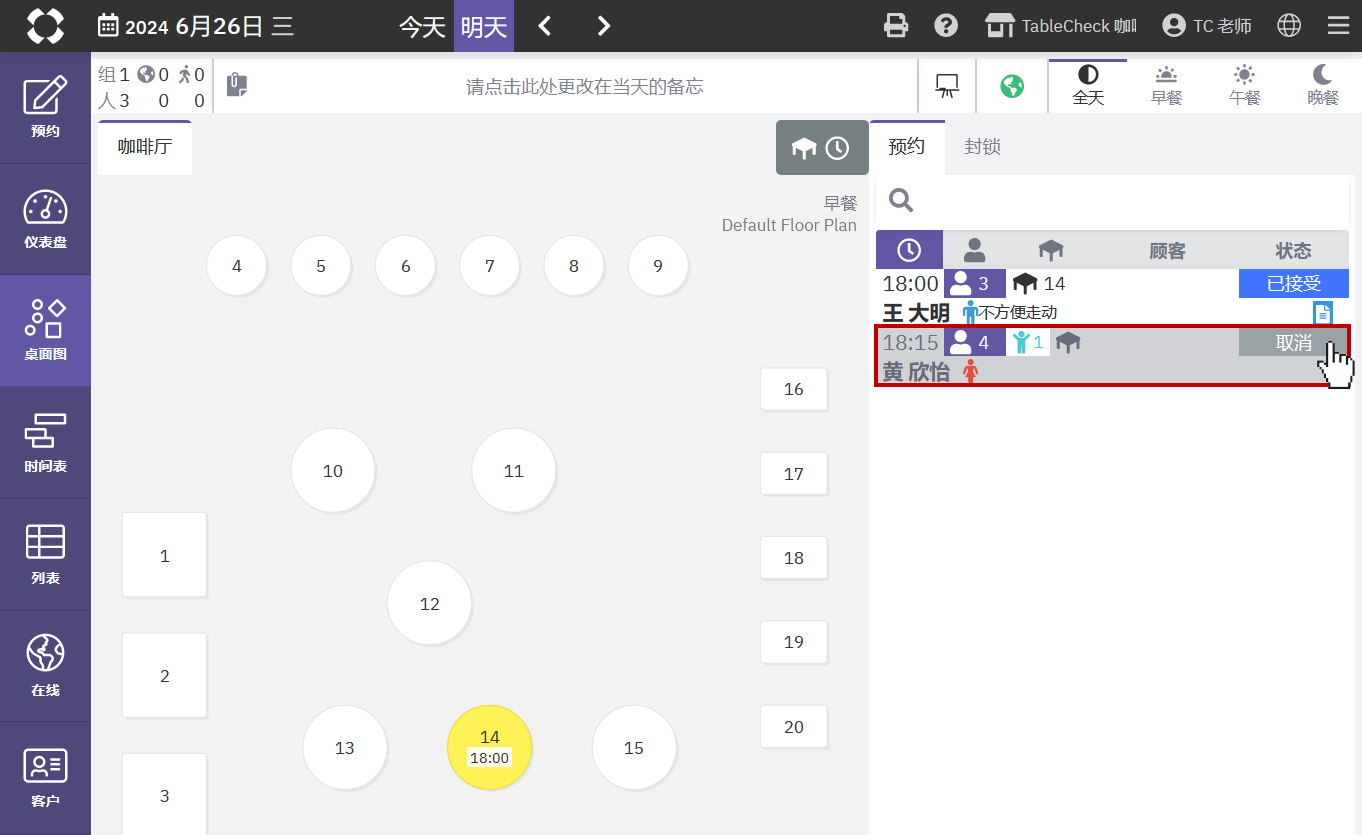Click the 6月26日 date text
Viewport: 1362px width, 835px height.
(219, 26)
